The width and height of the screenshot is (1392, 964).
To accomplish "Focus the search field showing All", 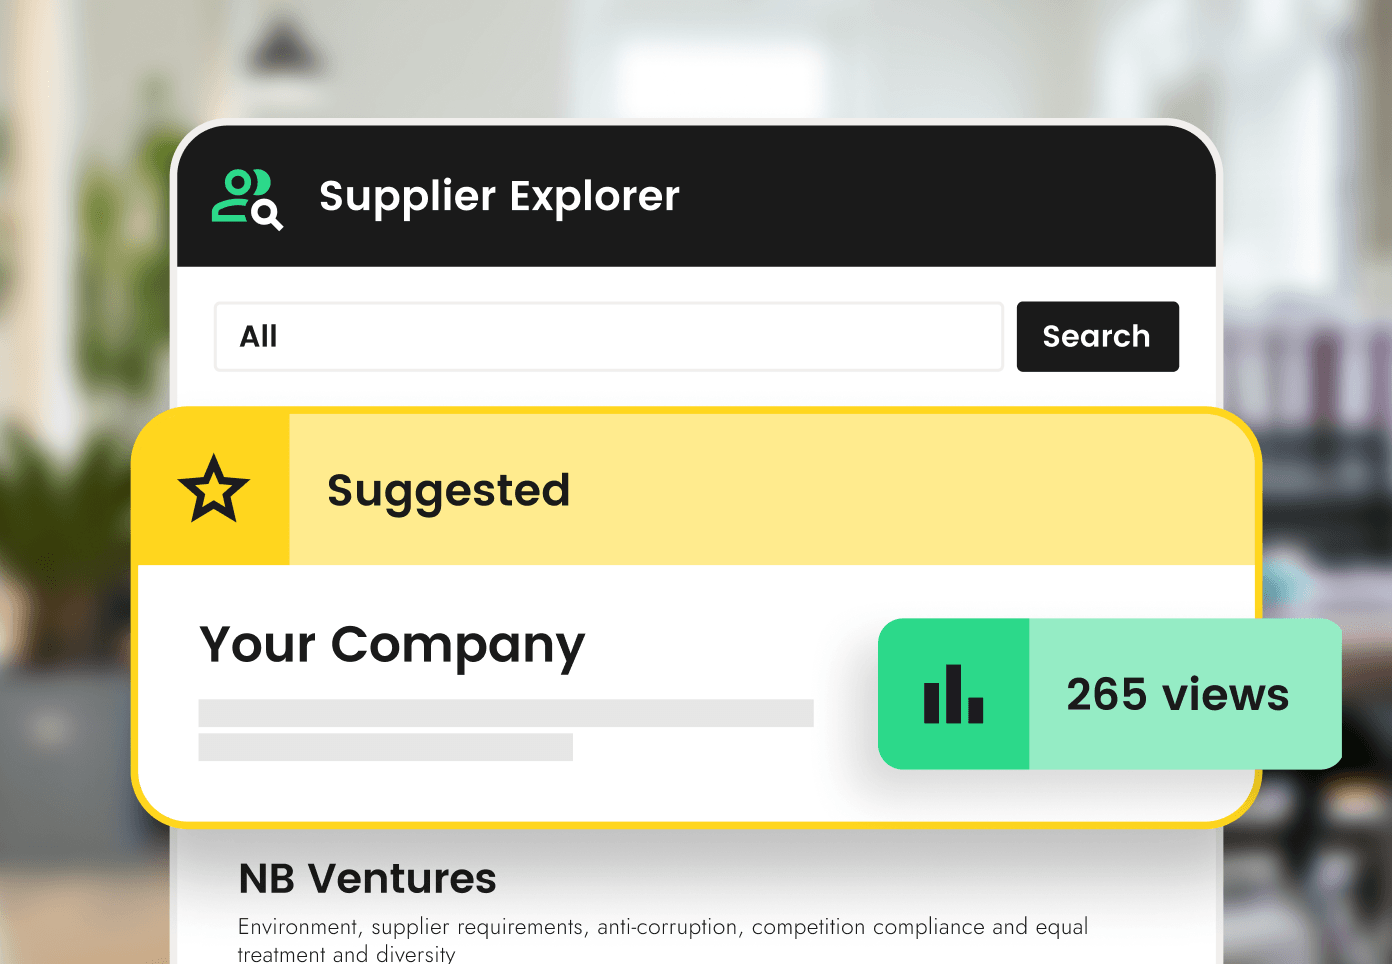I will pyautogui.click(x=608, y=337).
